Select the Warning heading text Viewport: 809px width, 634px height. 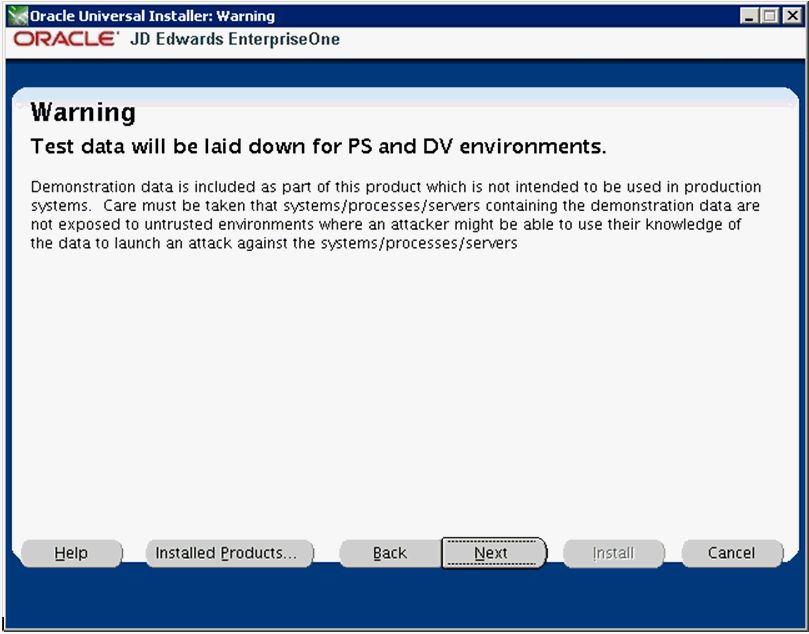point(83,112)
